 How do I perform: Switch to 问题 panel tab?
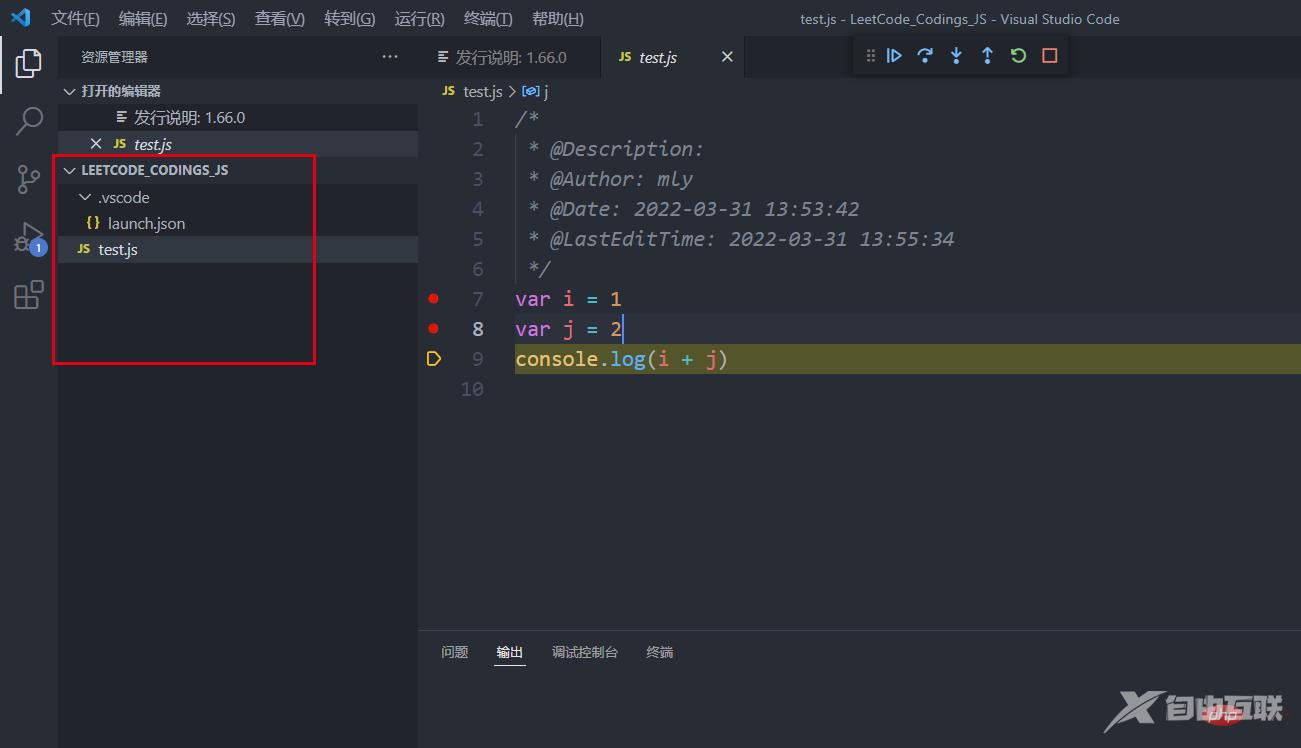click(x=455, y=652)
